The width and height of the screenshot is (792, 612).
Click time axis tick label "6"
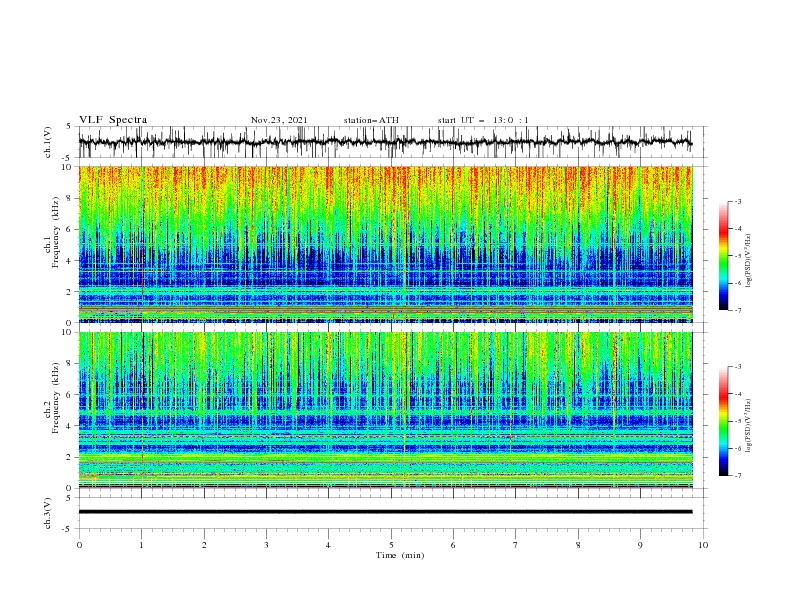[453, 545]
